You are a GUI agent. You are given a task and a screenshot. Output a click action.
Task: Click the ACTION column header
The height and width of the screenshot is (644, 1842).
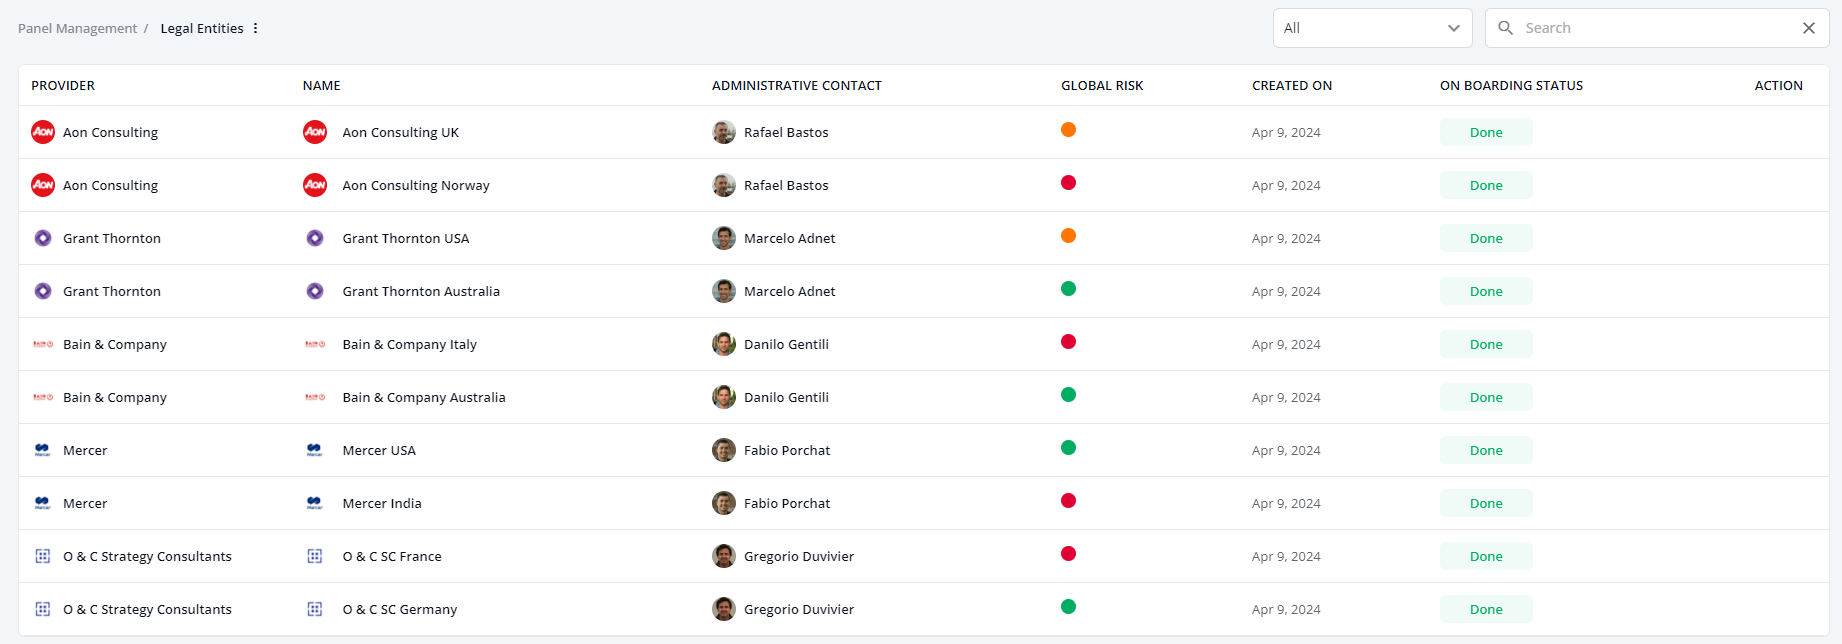pos(1778,85)
